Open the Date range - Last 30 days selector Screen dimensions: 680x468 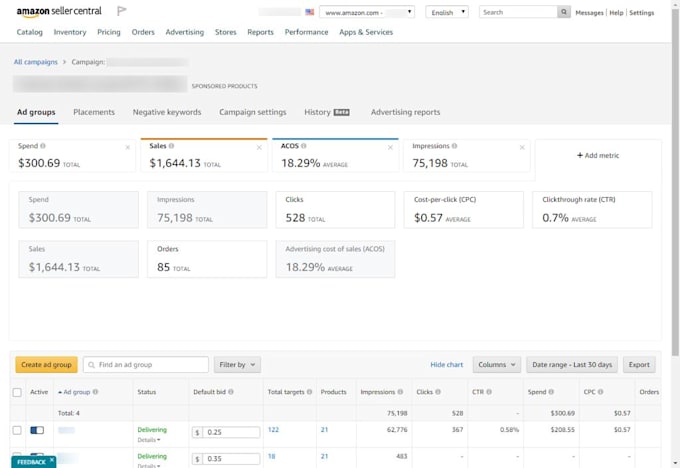(572, 365)
